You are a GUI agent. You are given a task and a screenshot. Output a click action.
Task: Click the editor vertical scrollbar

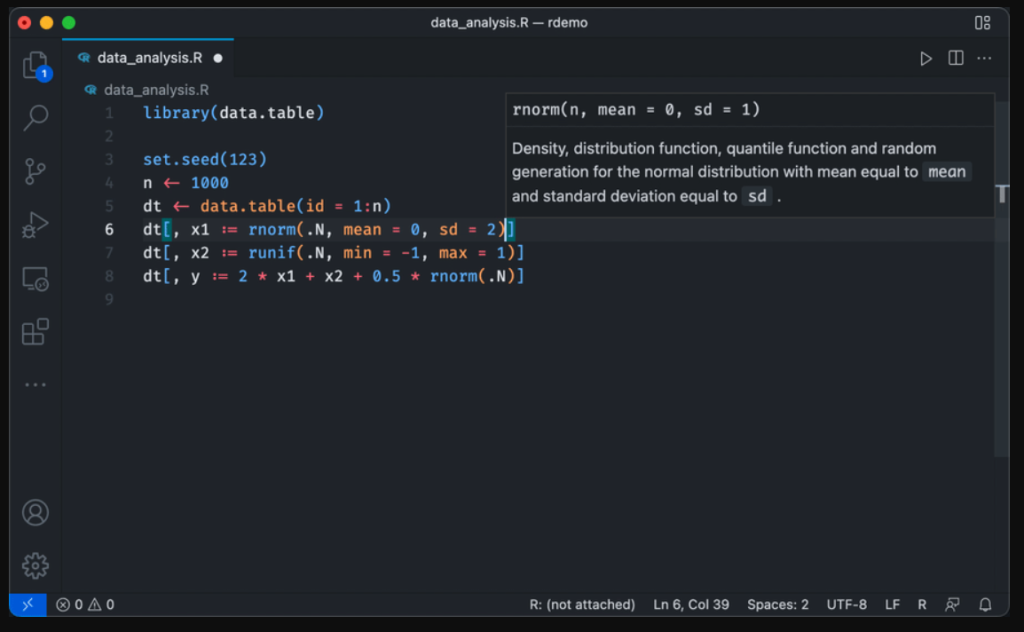pyautogui.click(x=1001, y=300)
